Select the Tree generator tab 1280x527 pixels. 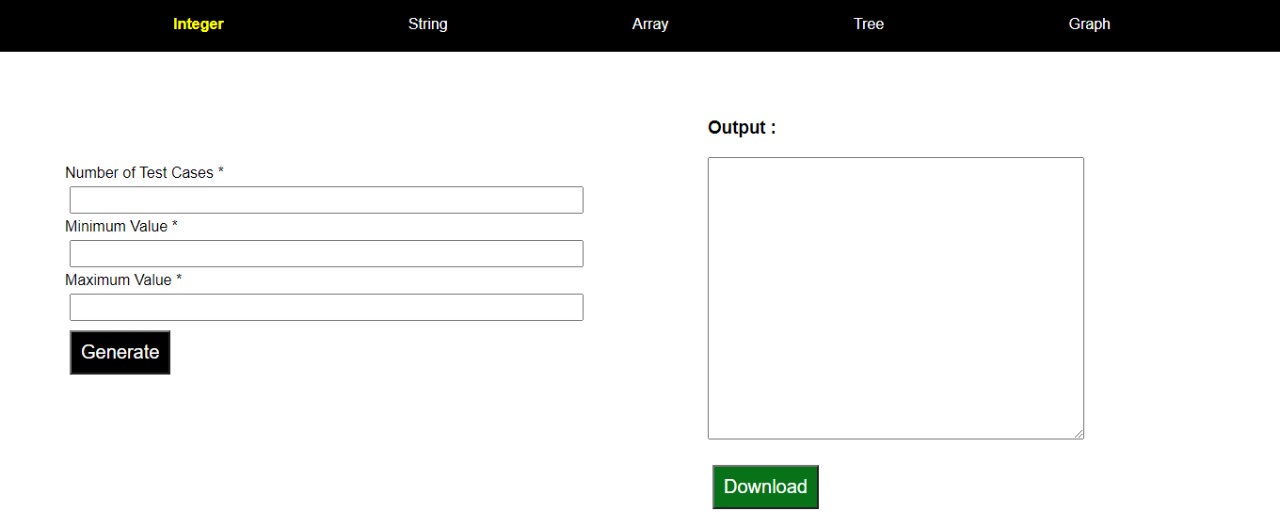[868, 24]
